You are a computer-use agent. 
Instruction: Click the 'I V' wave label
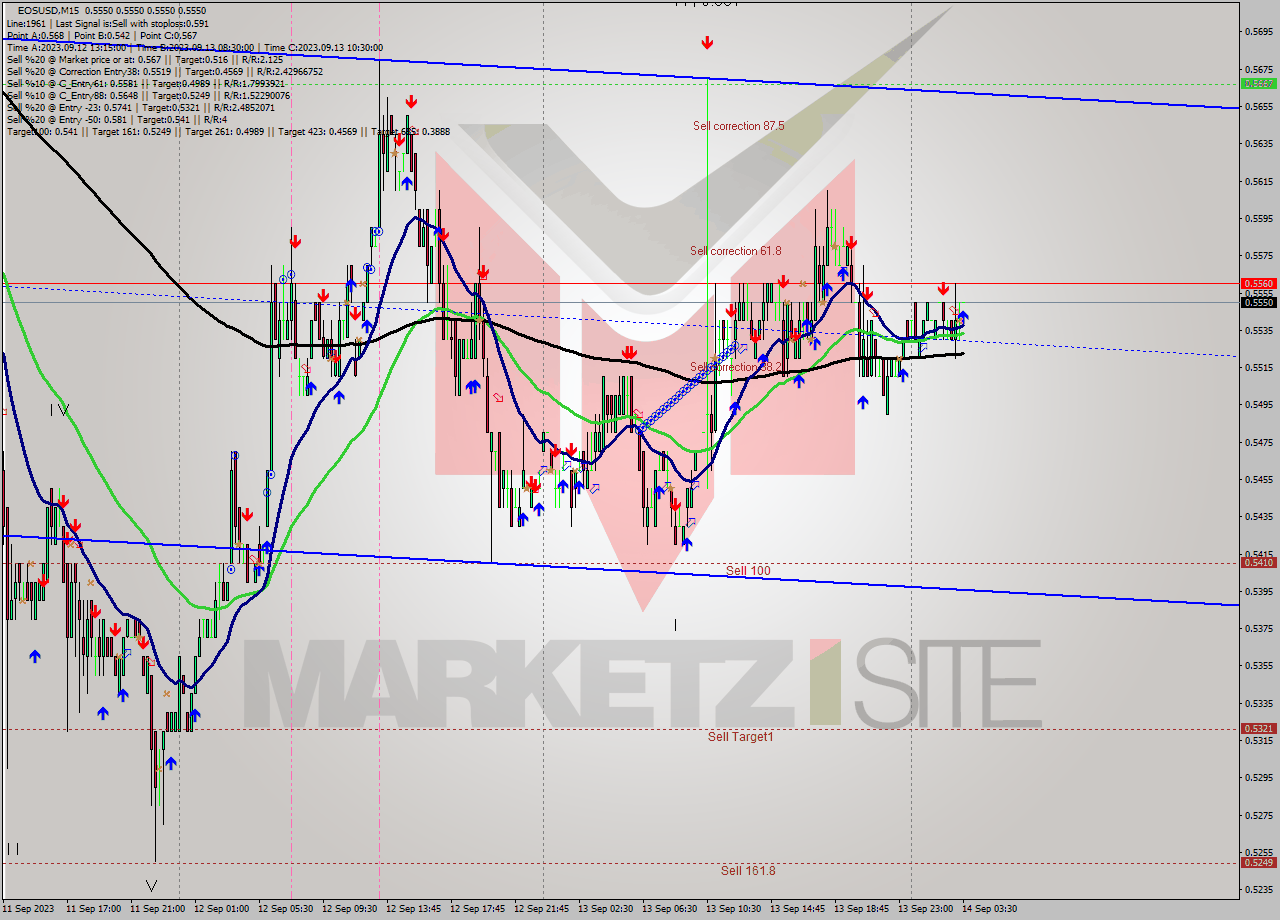pyautogui.click(x=59, y=409)
